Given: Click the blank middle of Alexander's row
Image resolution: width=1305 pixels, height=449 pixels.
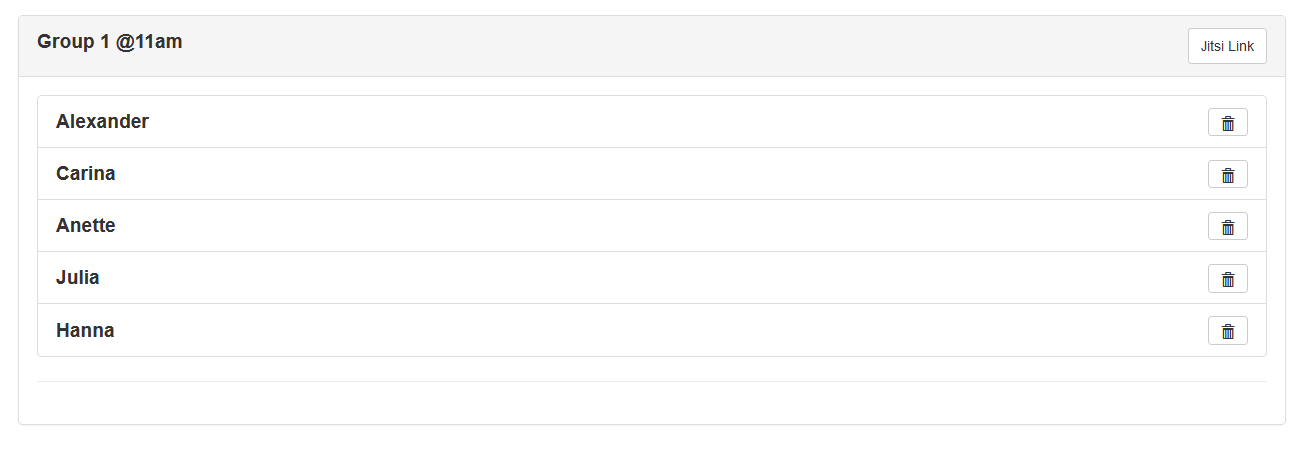Looking at the screenshot, I should [651, 122].
